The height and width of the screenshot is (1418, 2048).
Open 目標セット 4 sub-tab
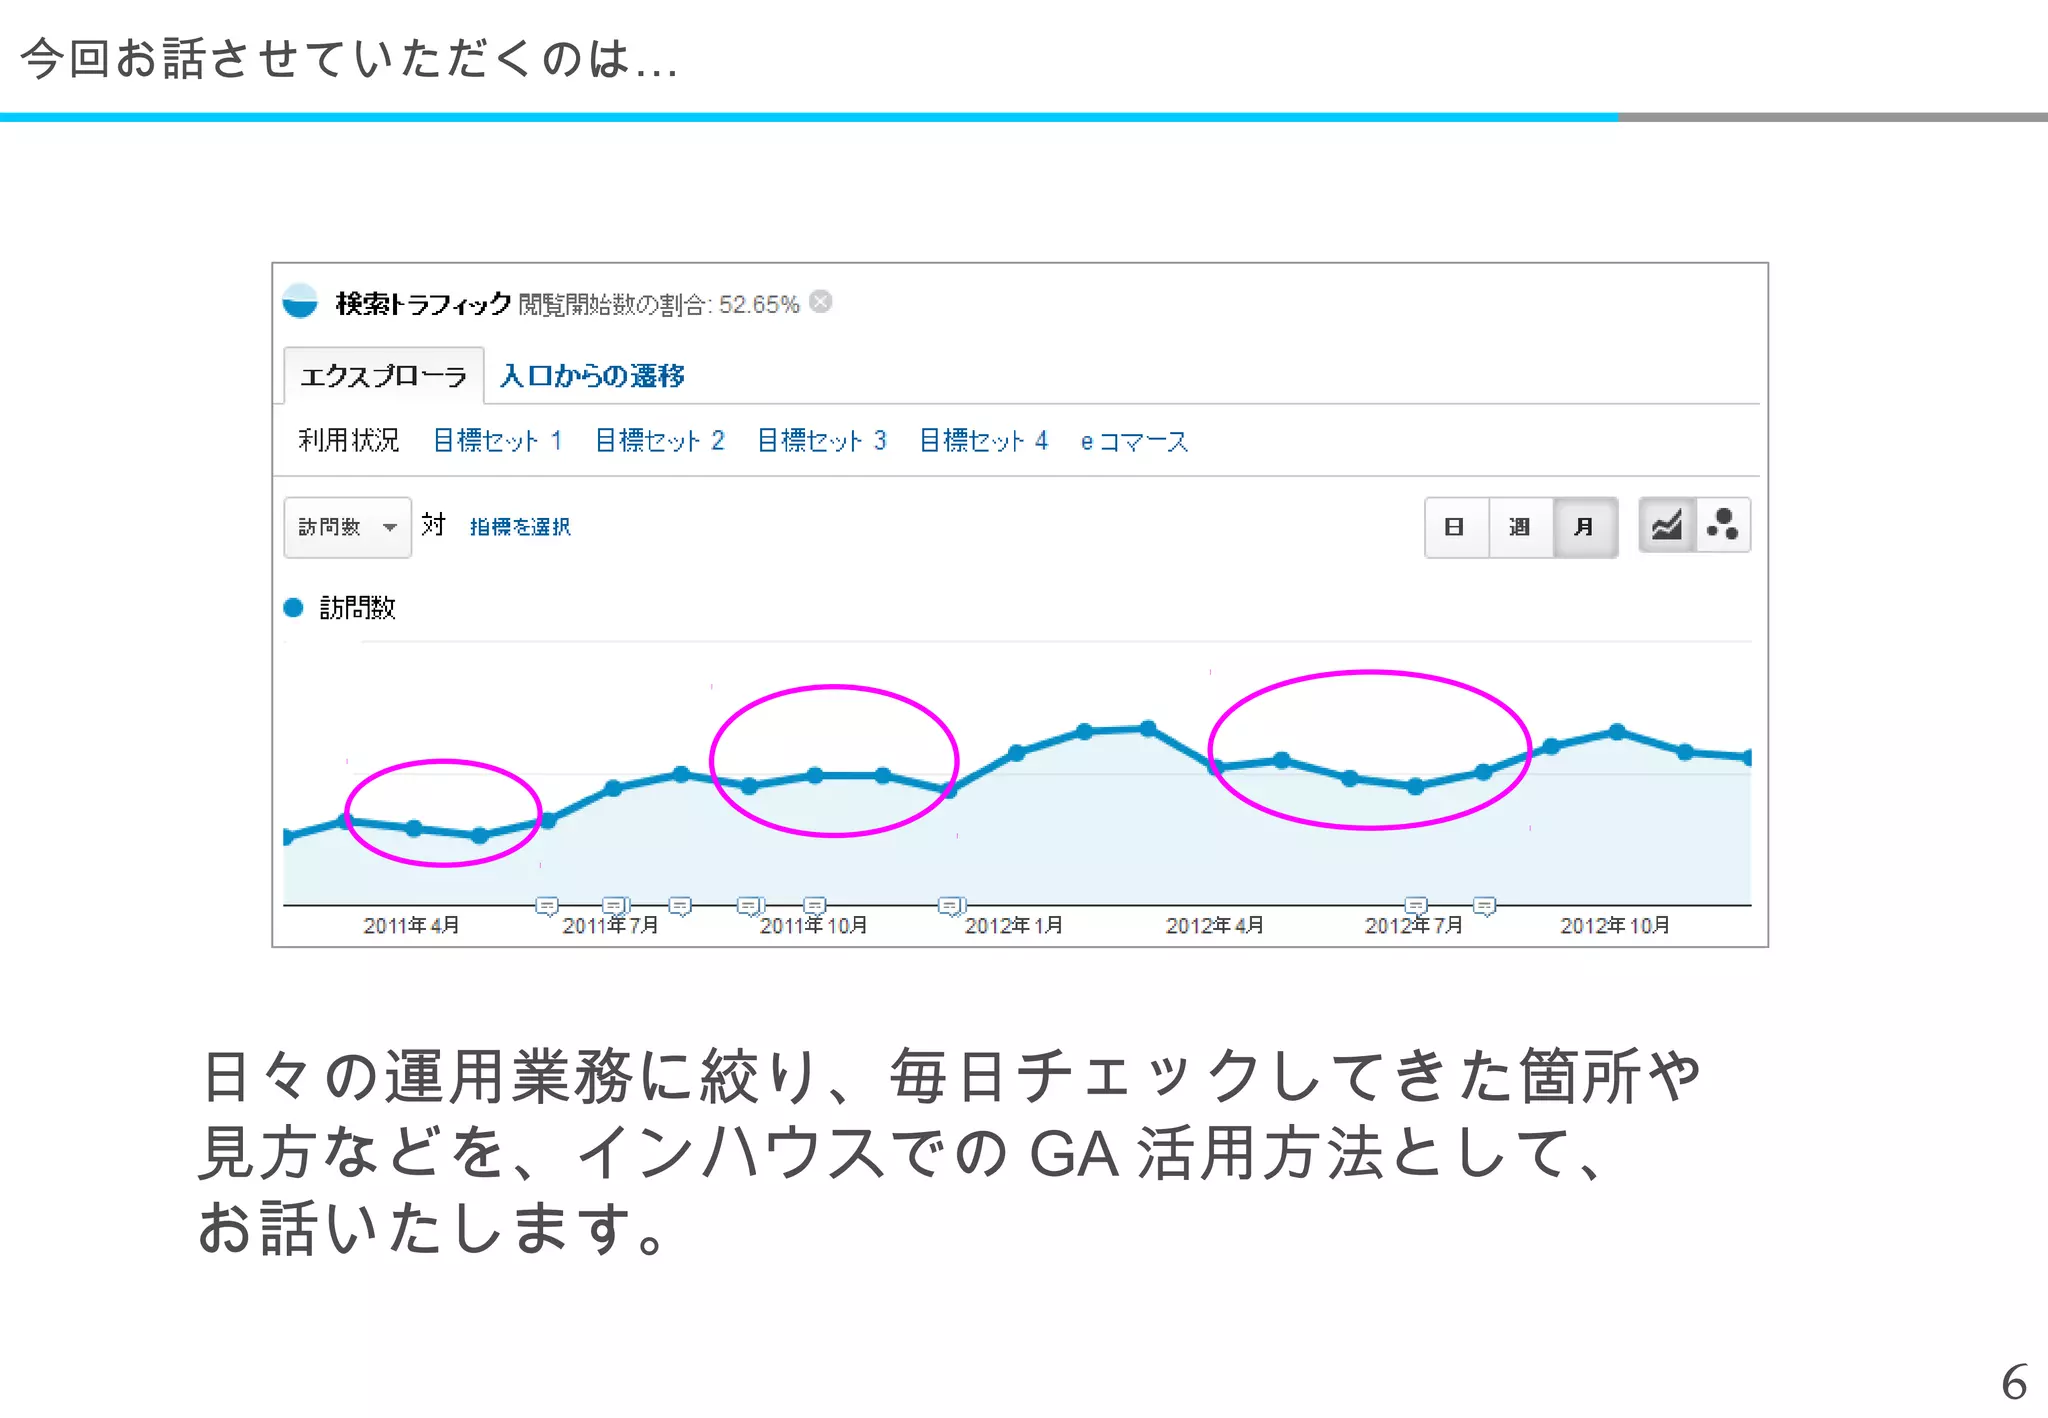click(984, 440)
